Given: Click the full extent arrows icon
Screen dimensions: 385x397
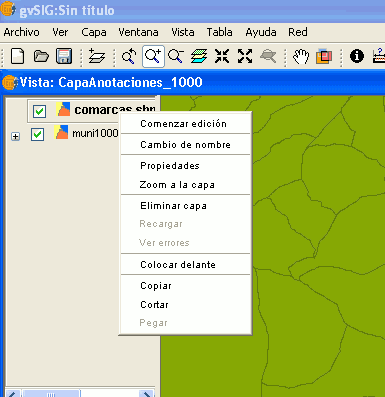Looking at the screenshot, I should pos(245,56).
